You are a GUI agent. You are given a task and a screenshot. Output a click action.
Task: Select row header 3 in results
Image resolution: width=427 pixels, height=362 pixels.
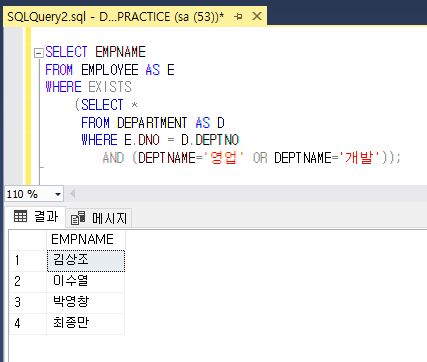pos(28,303)
